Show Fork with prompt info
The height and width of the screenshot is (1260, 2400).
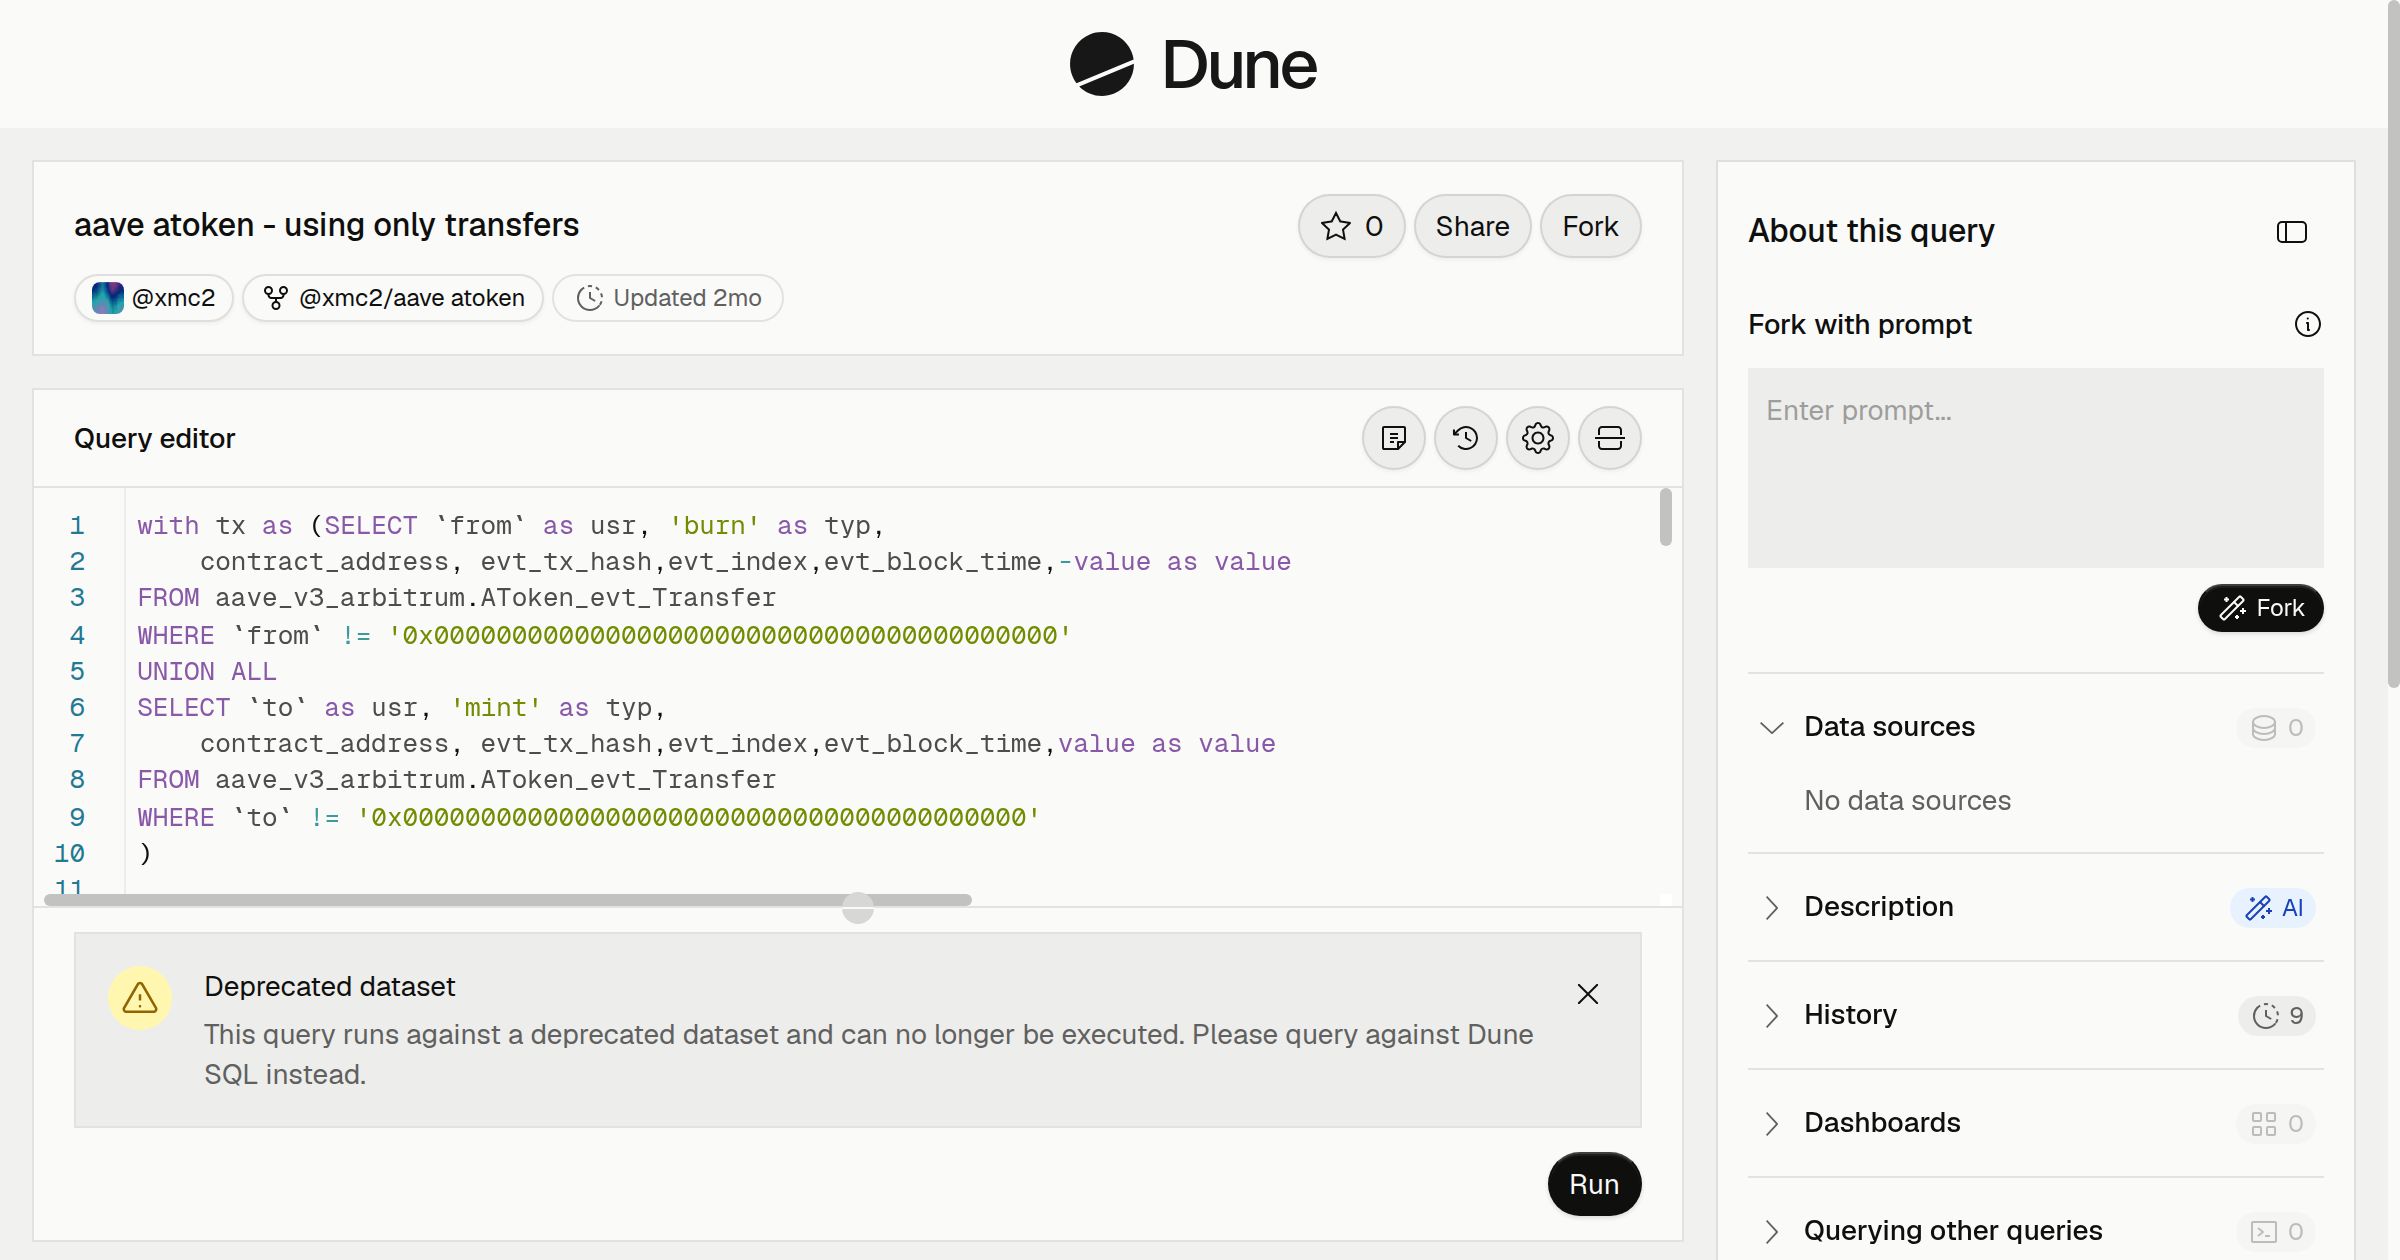2308,324
